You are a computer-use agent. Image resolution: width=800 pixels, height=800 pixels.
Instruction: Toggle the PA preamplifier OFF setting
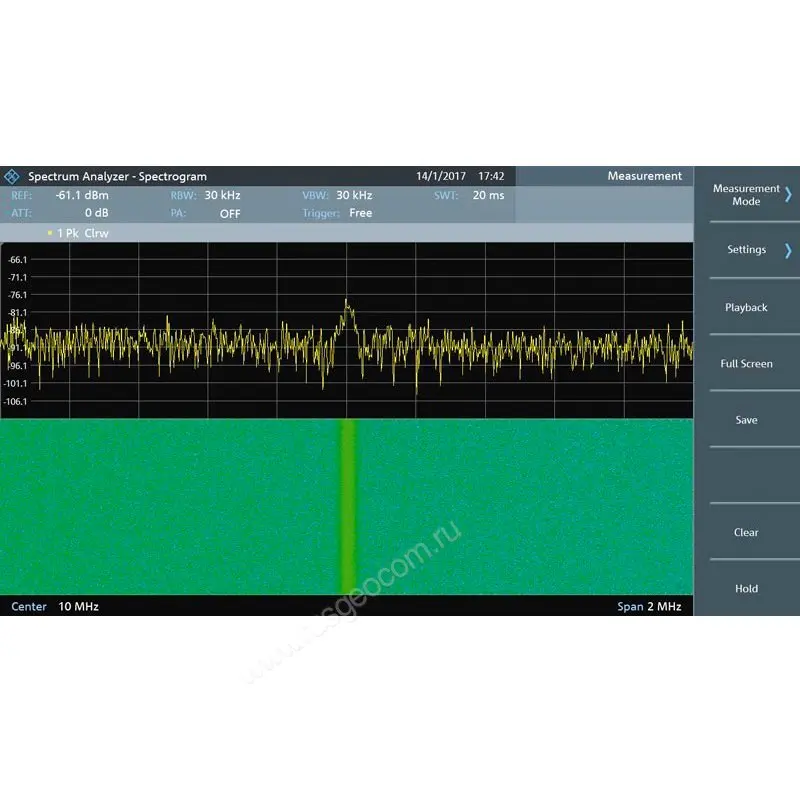[229, 213]
